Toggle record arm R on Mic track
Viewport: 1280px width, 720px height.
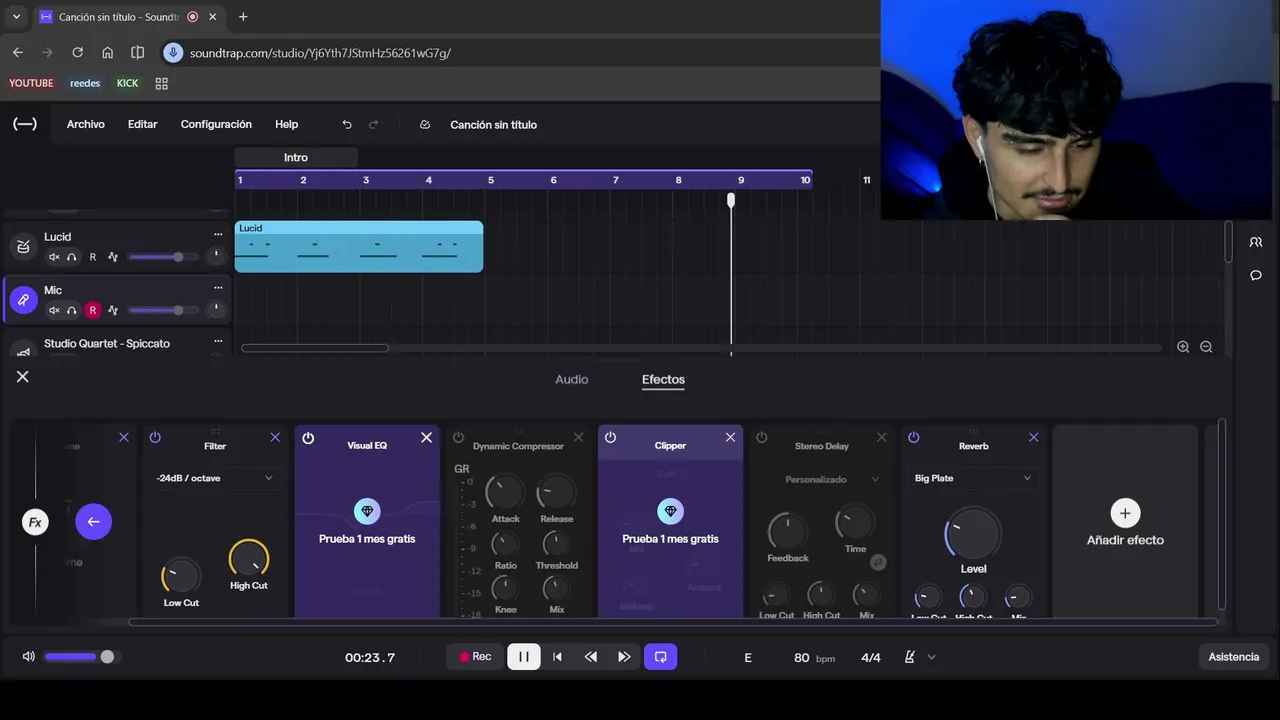[x=93, y=310]
